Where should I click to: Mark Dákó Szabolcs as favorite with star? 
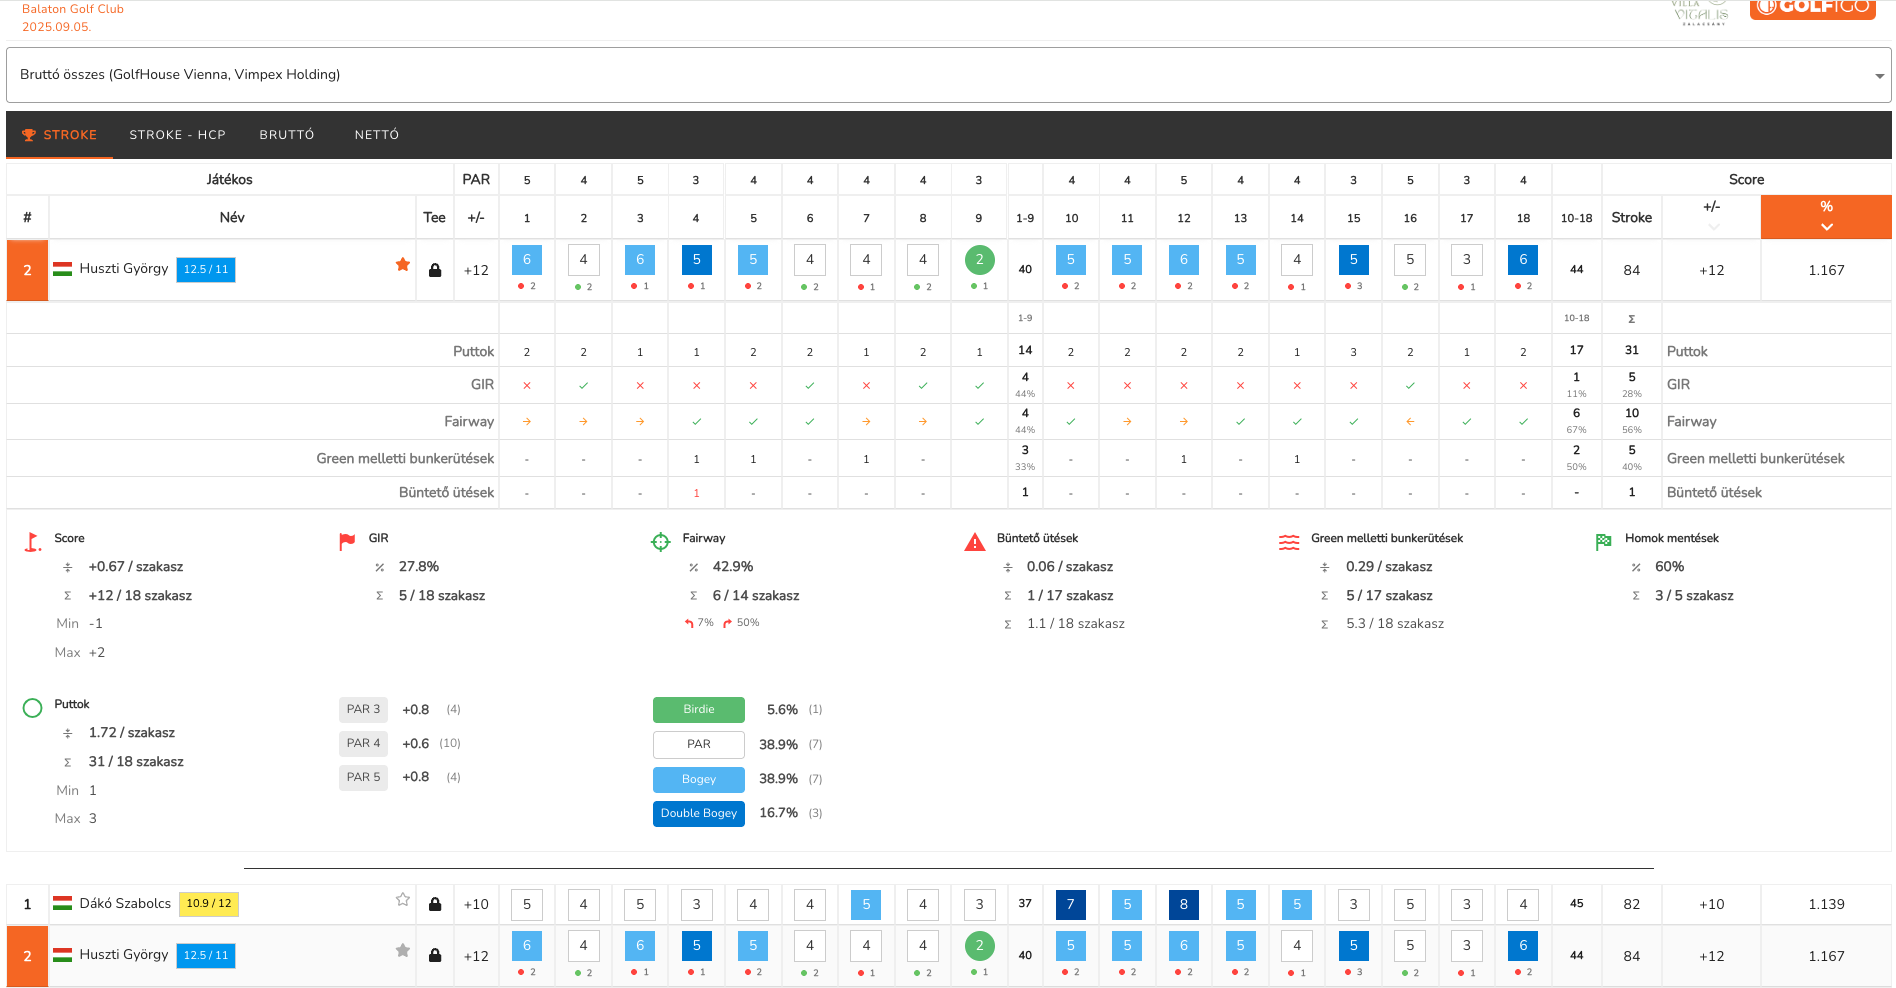tap(403, 899)
